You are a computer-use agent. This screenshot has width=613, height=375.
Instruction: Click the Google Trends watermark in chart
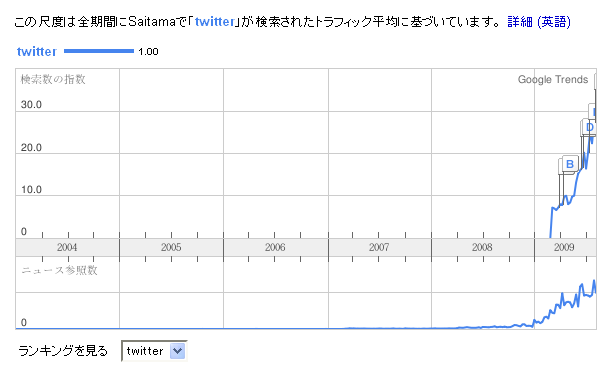[553, 80]
